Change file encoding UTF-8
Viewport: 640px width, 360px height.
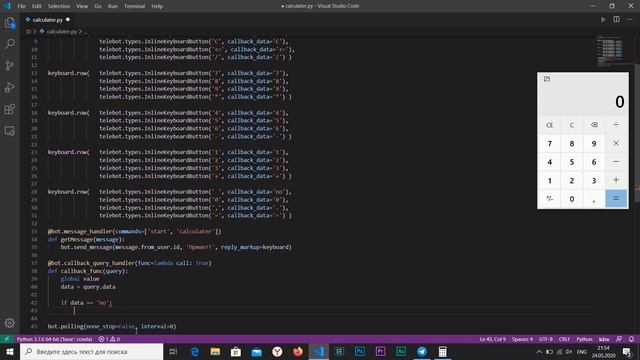[x=546, y=339]
